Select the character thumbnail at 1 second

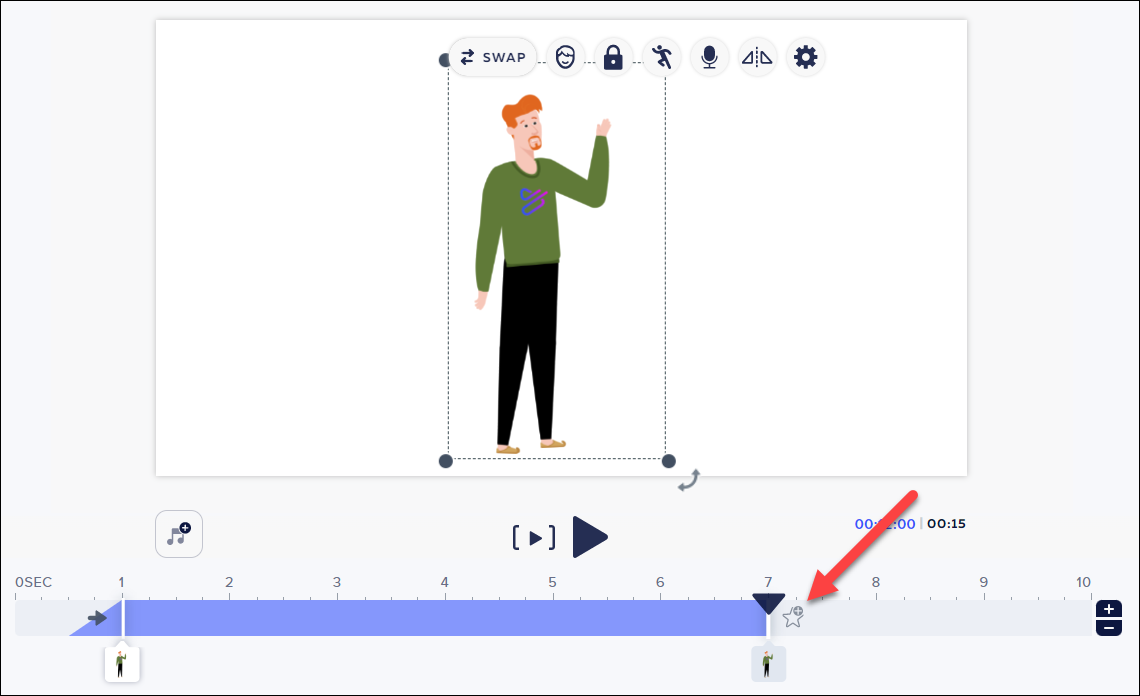[x=121, y=663]
